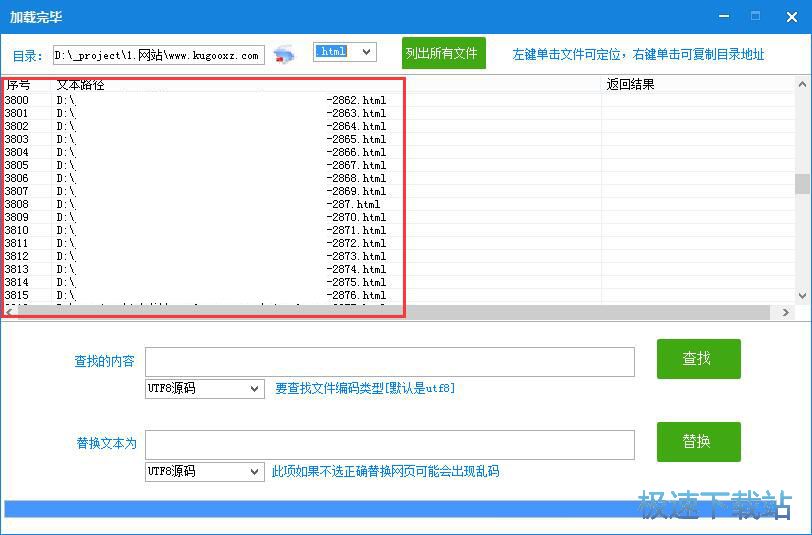Viewport: 812px width, 535px height.
Task: Click the vertical scrollbar down arrow in file list
Action: [x=802, y=295]
